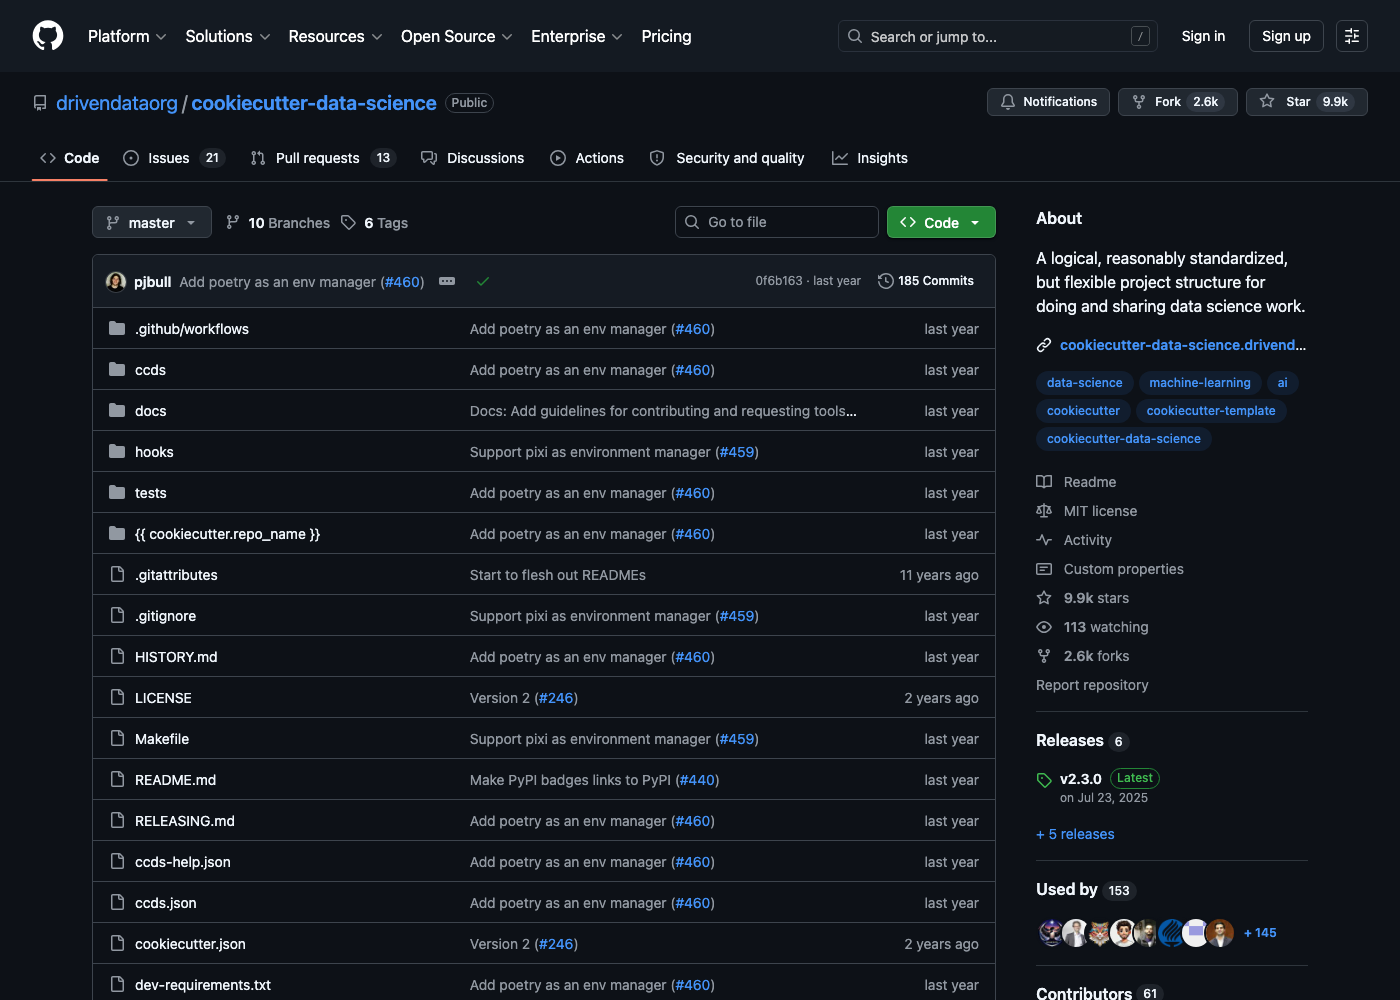Expand the Open Source menu

[457, 36]
